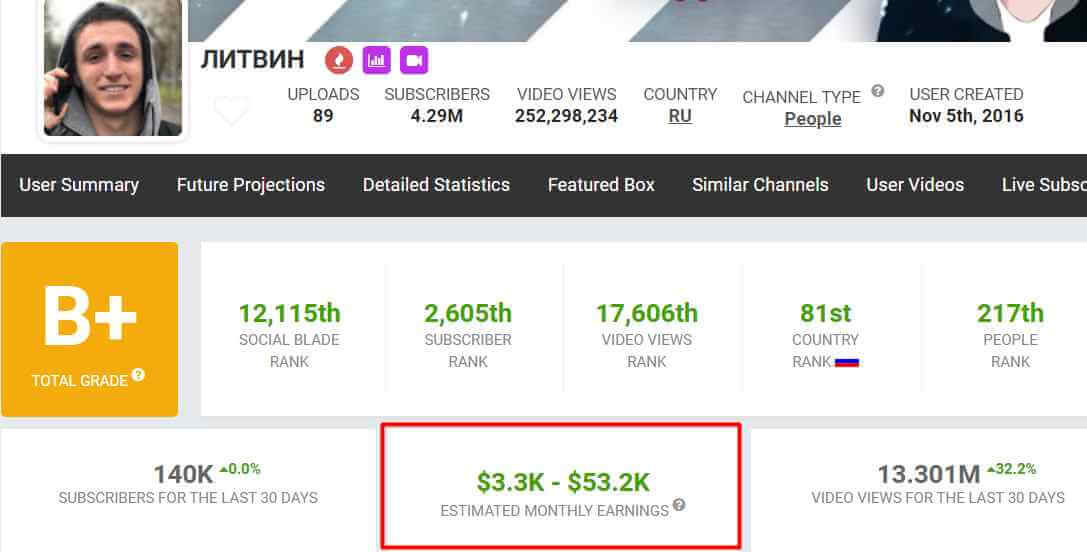Click the 81st country rank value
The height and width of the screenshot is (552, 1087).
(825, 313)
